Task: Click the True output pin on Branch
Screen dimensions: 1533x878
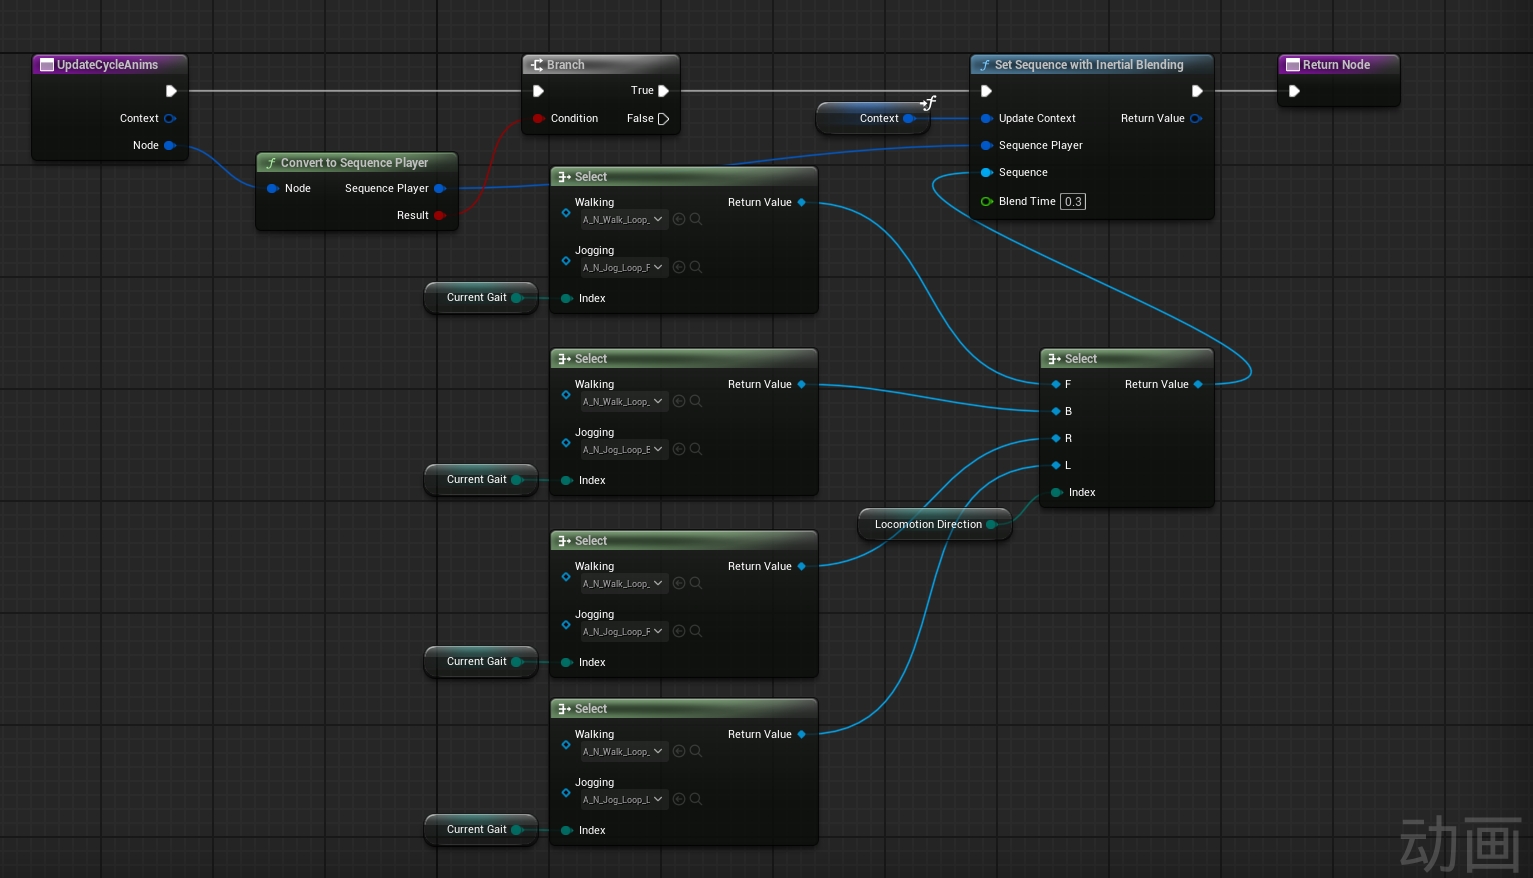Action: pyautogui.click(x=663, y=91)
